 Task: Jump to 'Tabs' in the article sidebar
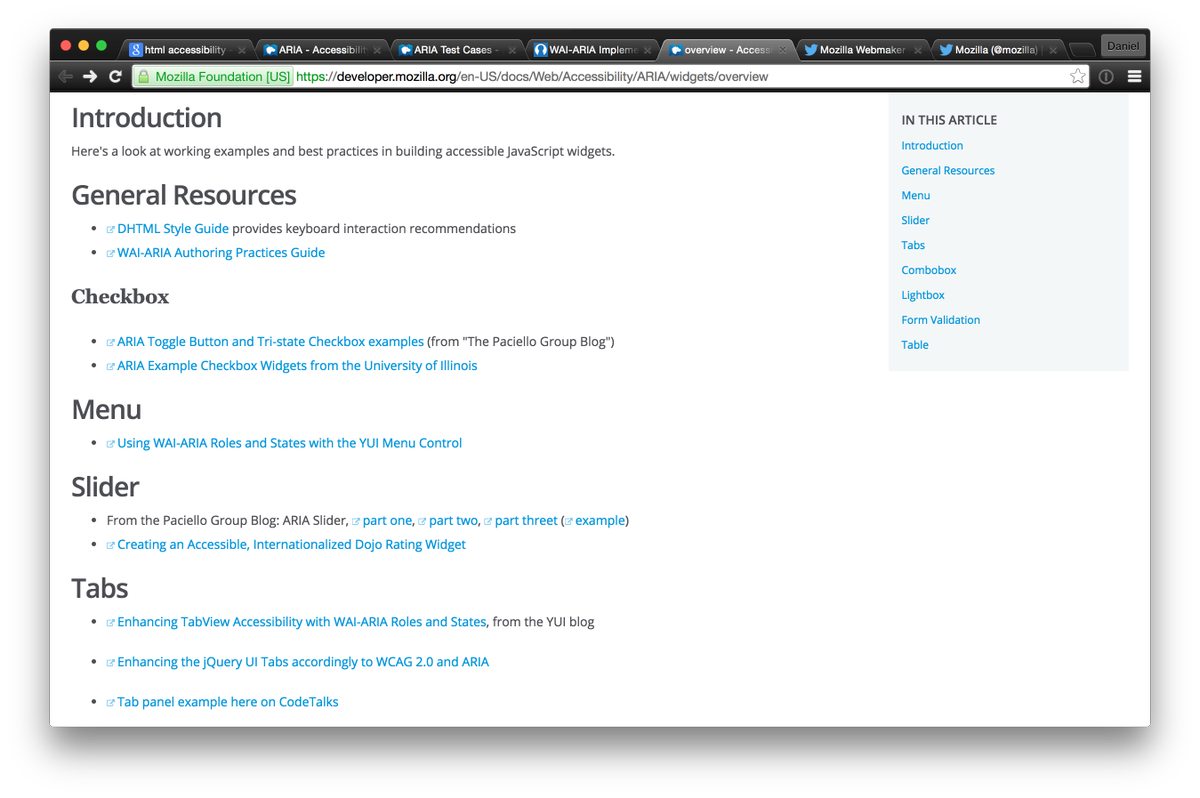[913, 245]
